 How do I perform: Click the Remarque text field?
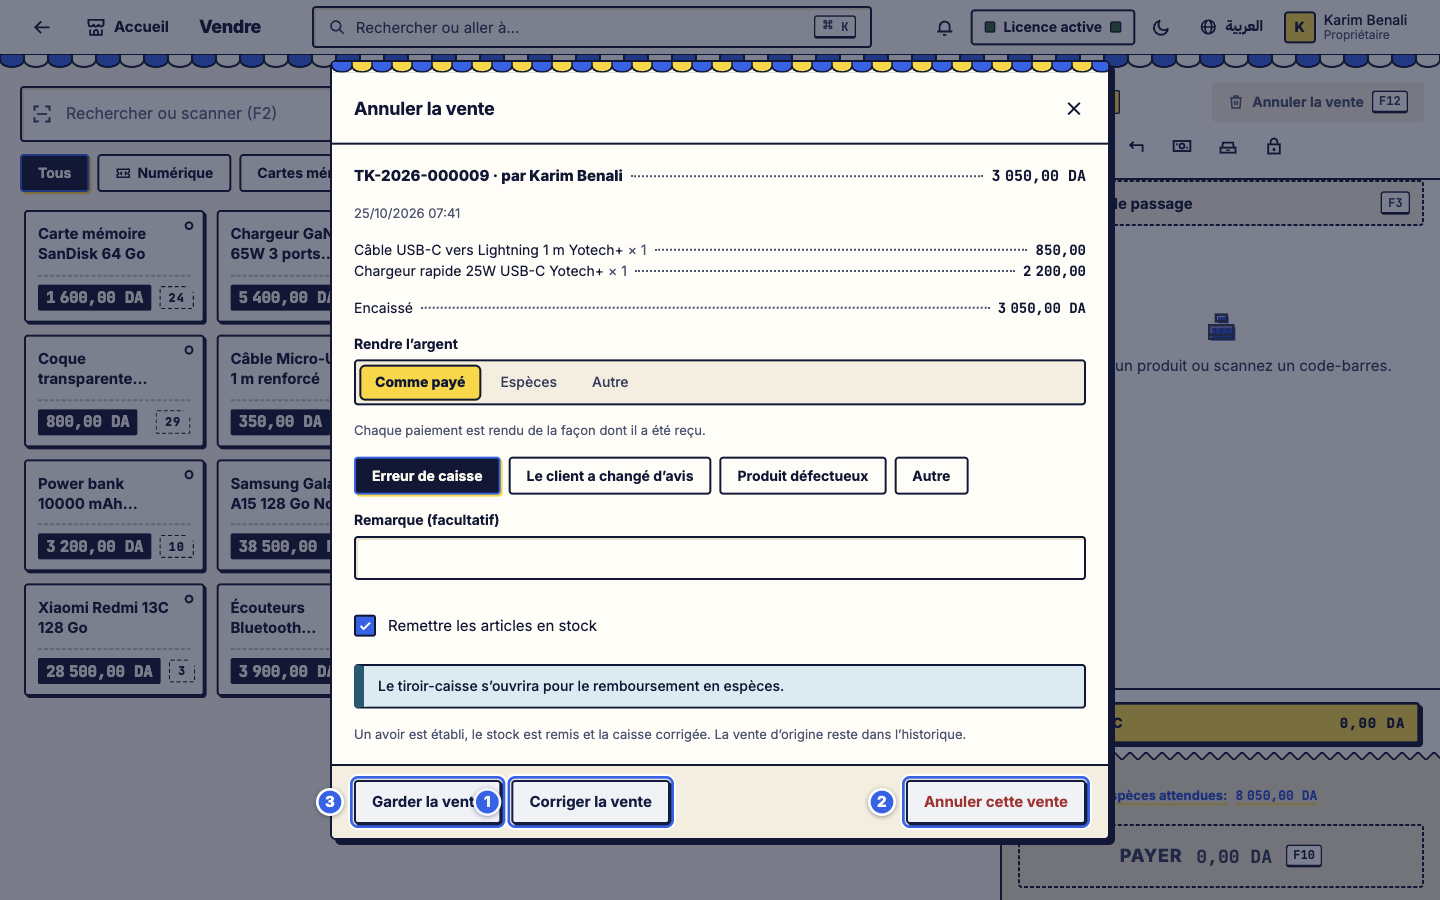[720, 558]
